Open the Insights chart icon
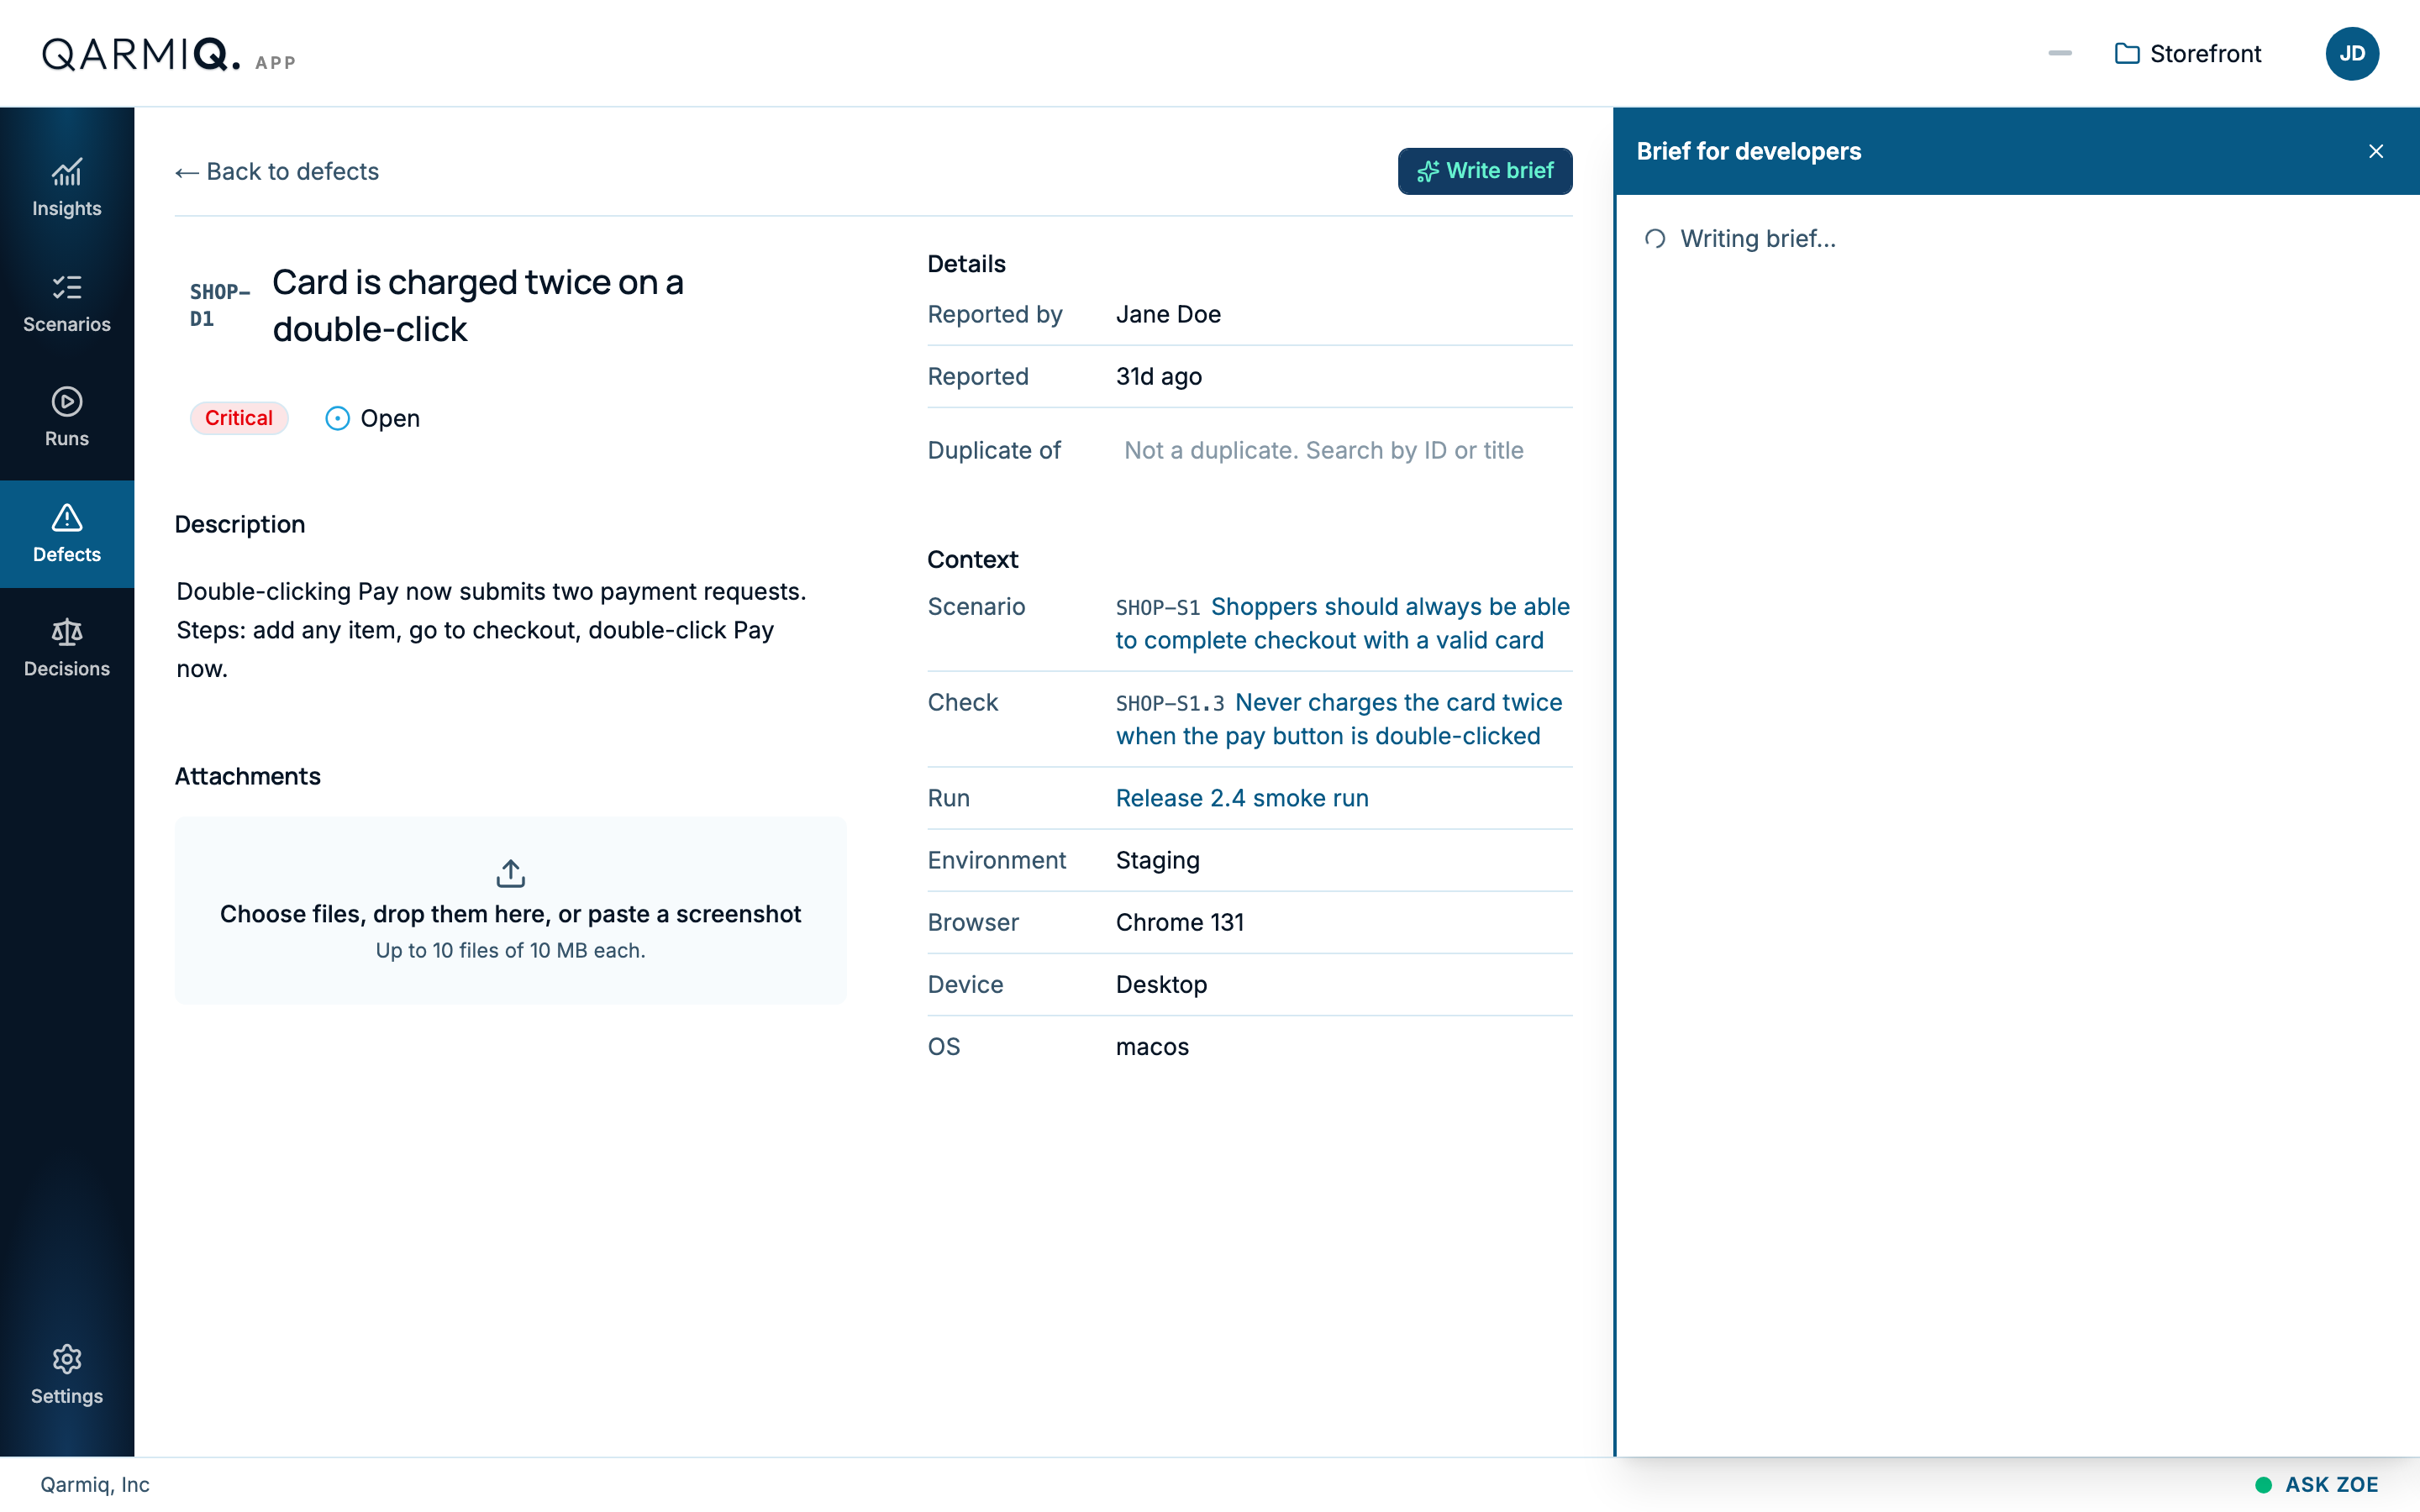2420x1512 pixels. pos(66,173)
